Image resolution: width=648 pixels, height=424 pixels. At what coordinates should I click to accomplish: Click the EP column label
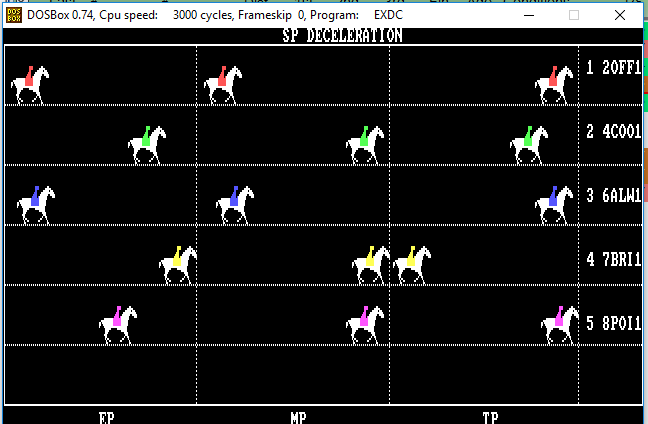point(107,418)
